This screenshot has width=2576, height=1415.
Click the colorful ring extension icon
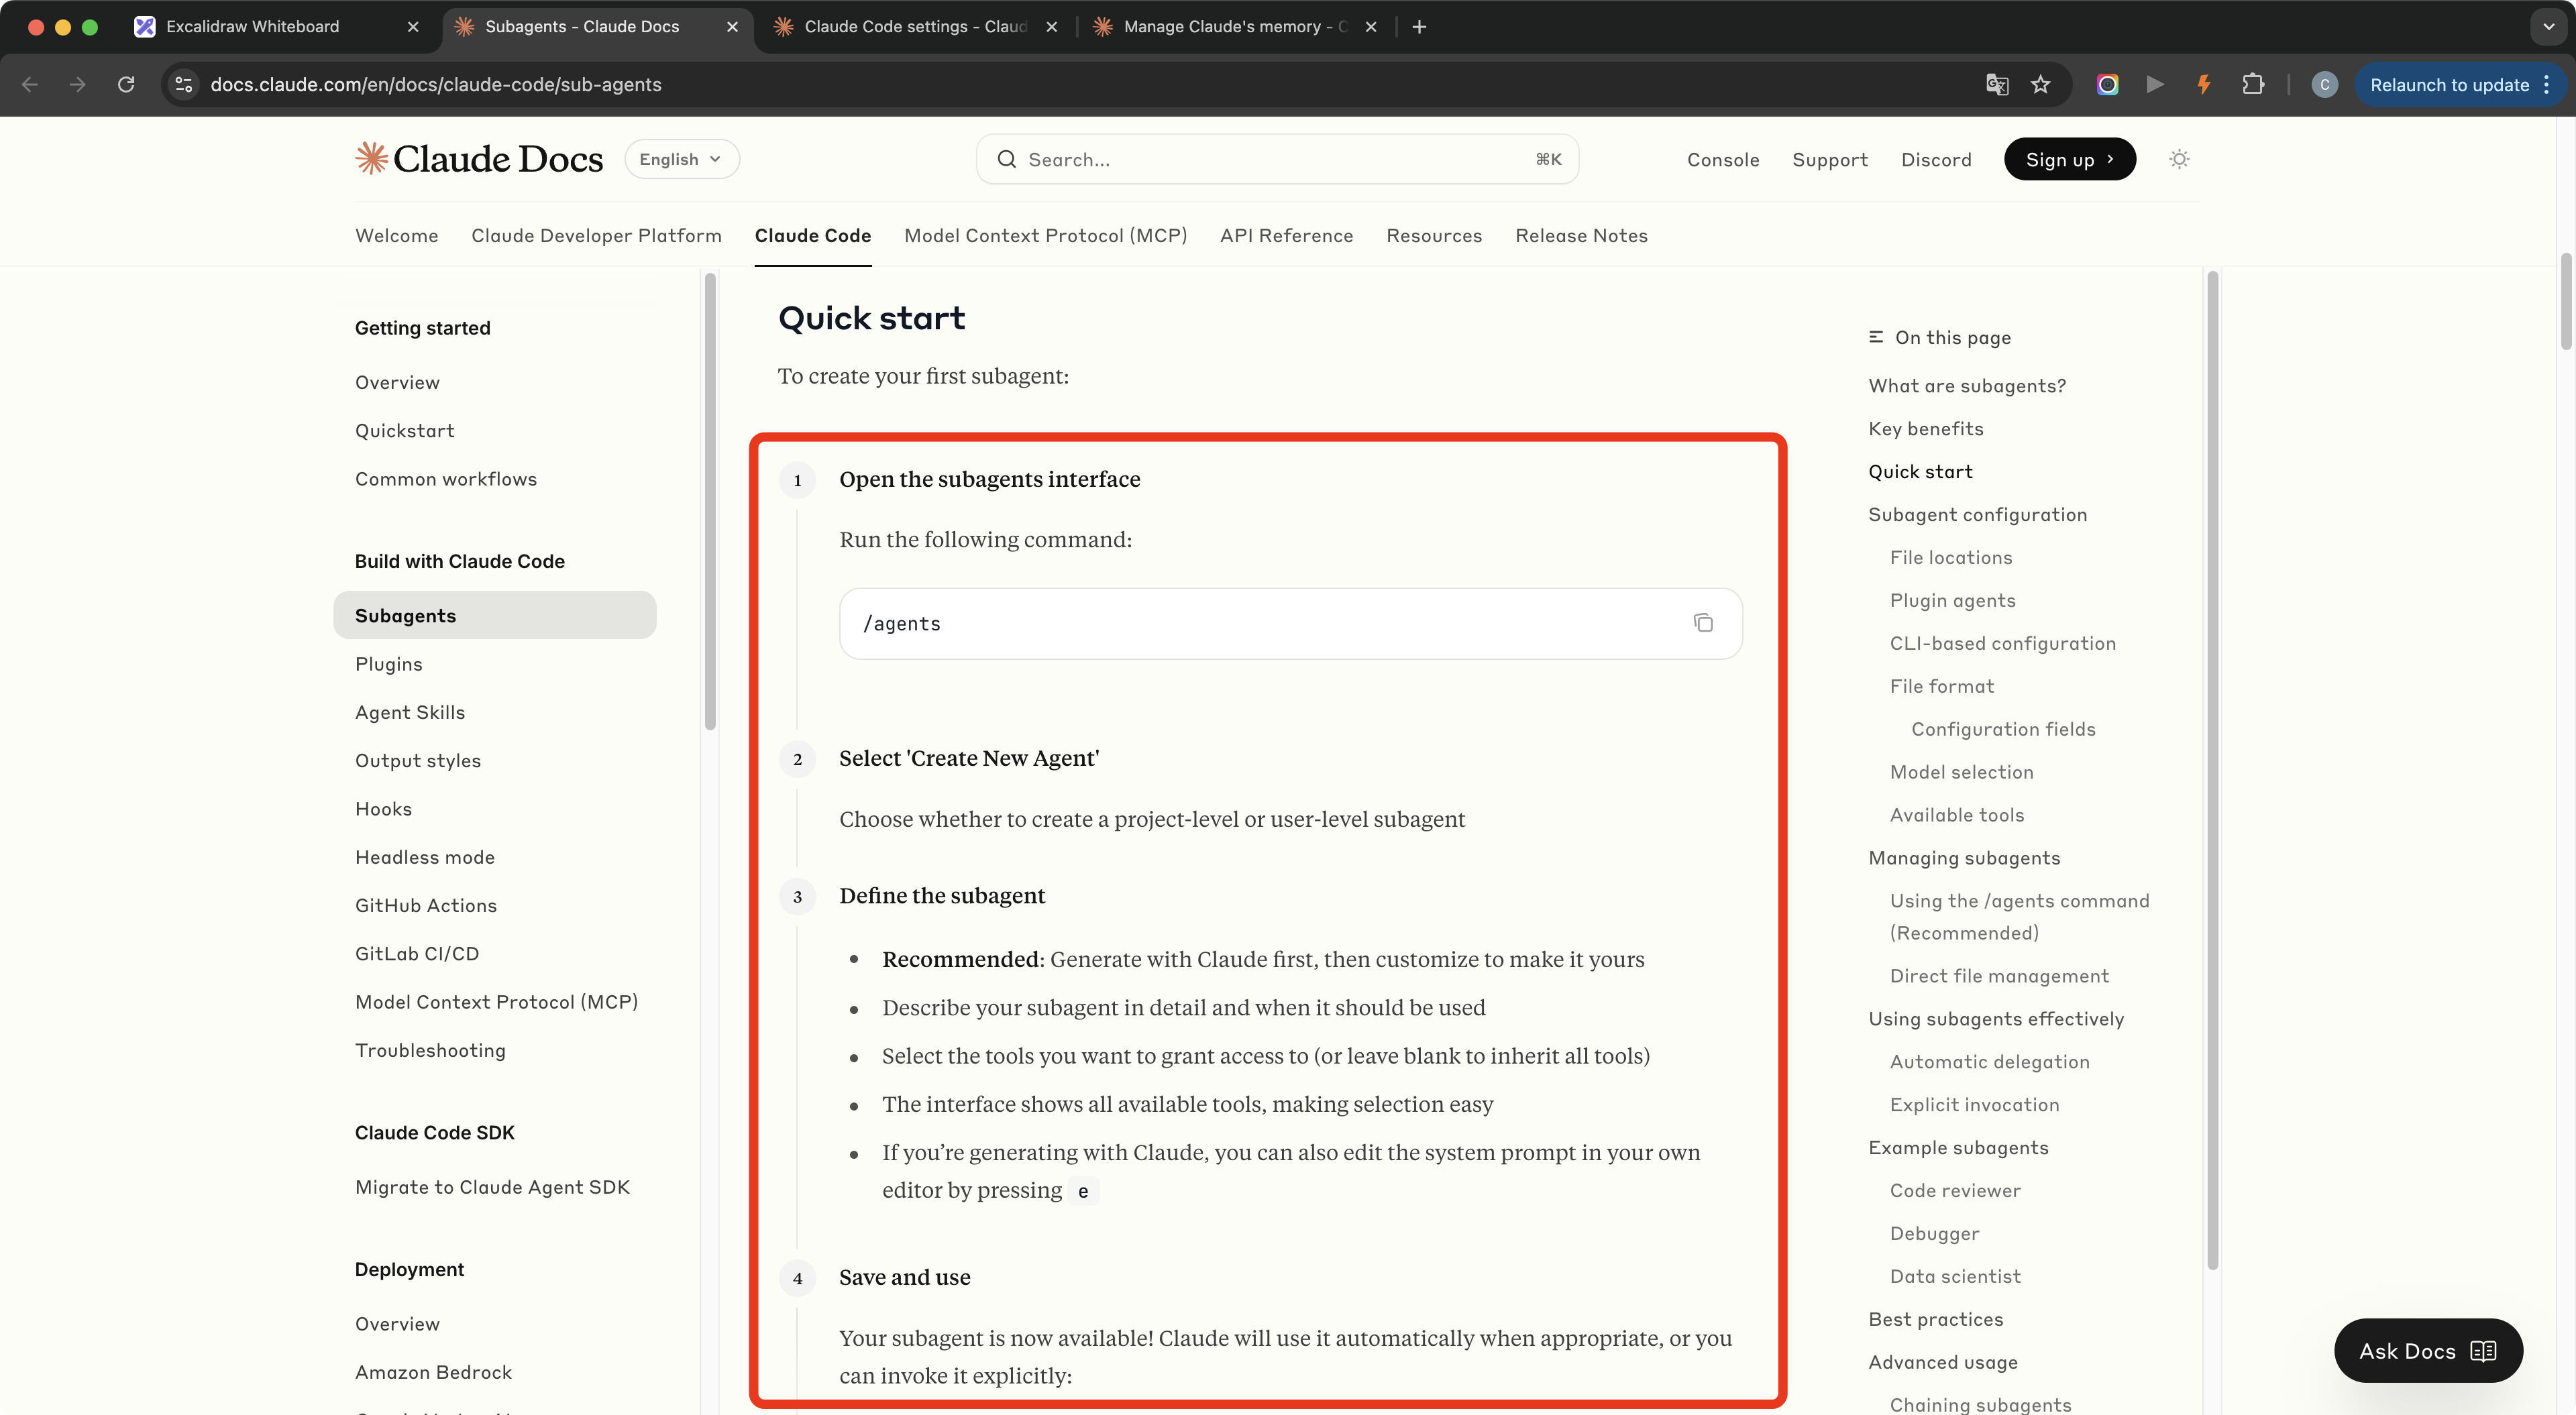2108,85
